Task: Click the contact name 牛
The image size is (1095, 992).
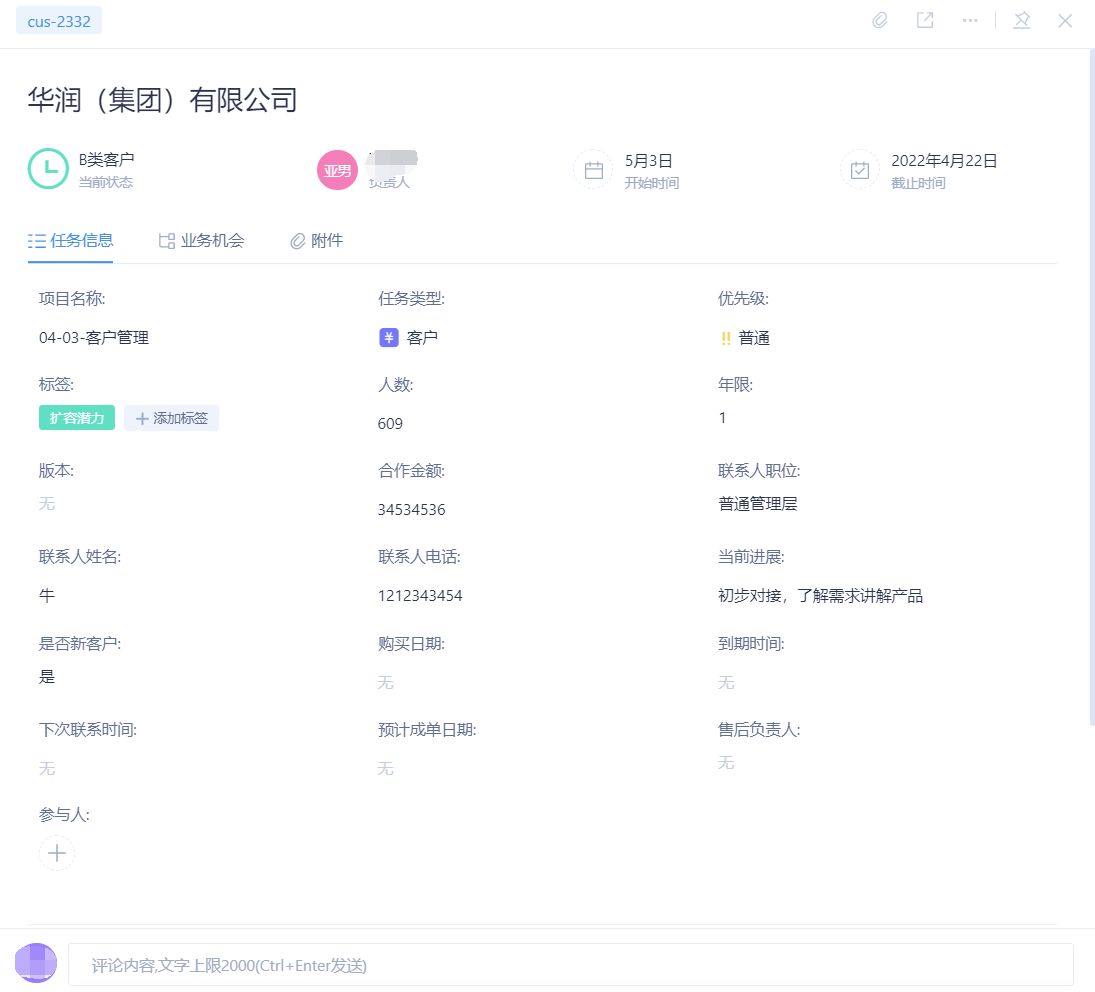Action: tap(47, 595)
